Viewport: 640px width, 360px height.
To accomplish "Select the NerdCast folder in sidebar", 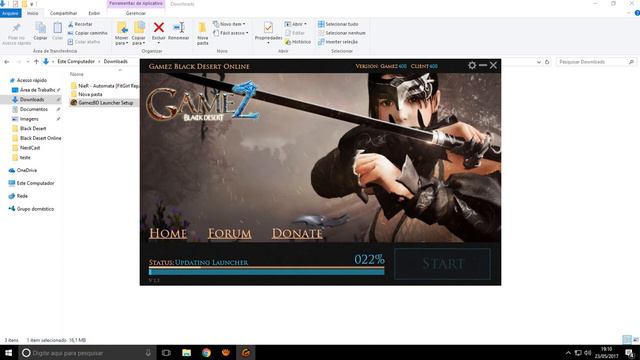I will pos(29,148).
